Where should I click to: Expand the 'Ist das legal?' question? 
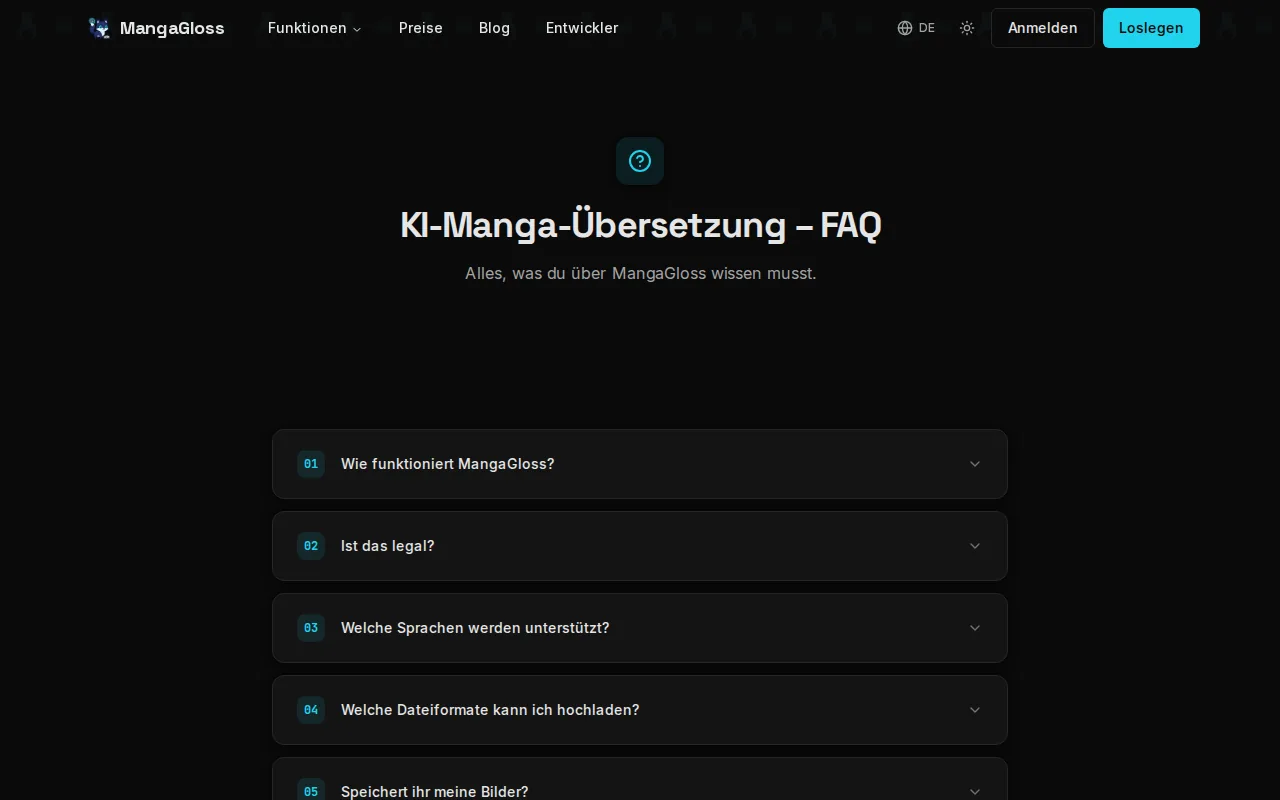[x=640, y=546]
